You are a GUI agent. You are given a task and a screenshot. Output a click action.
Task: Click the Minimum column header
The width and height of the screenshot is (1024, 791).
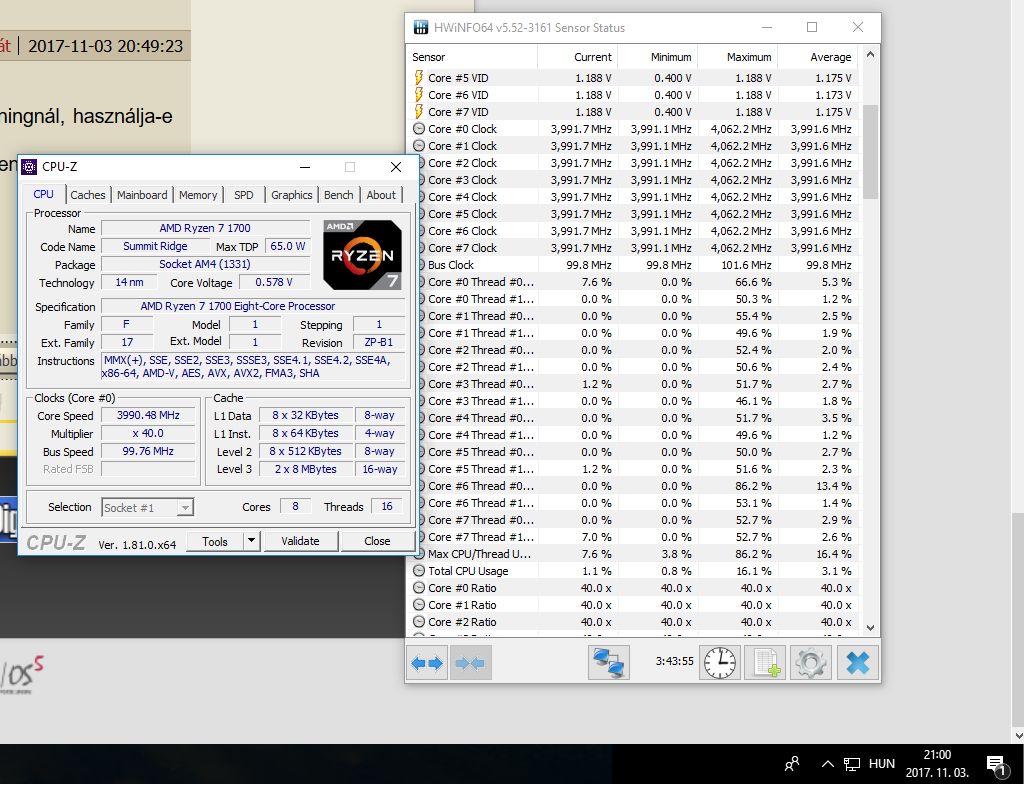(x=657, y=57)
